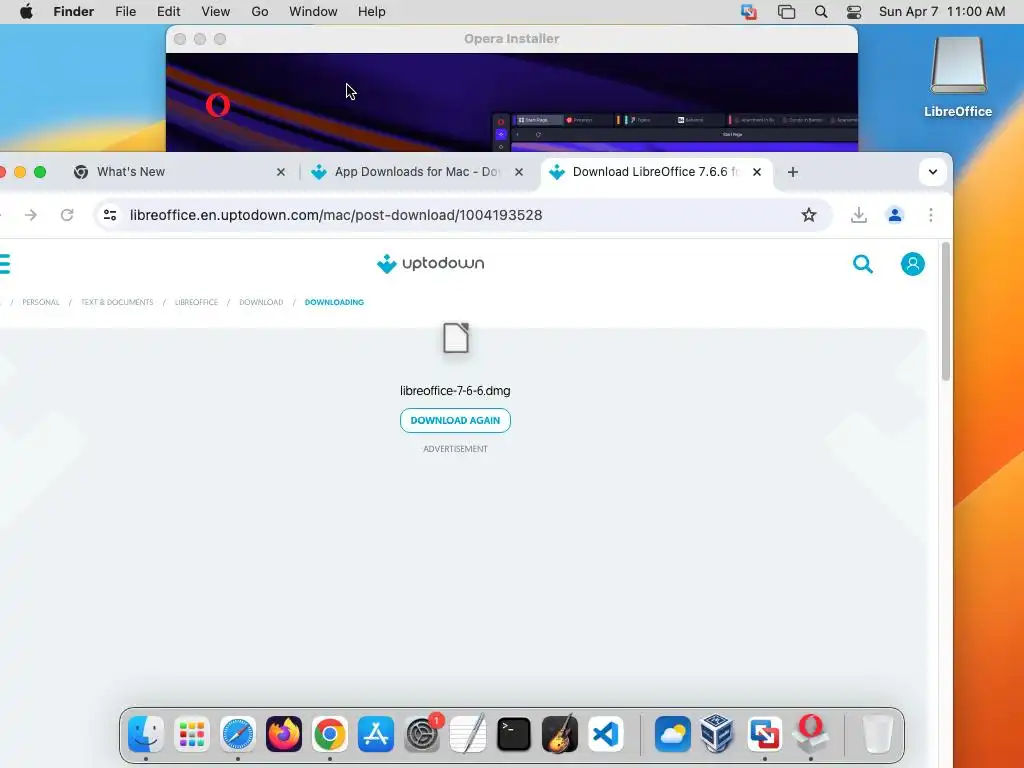Click the DOWNLOAD AGAIN button
Image resolution: width=1024 pixels, height=768 pixels.
pyautogui.click(x=455, y=421)
